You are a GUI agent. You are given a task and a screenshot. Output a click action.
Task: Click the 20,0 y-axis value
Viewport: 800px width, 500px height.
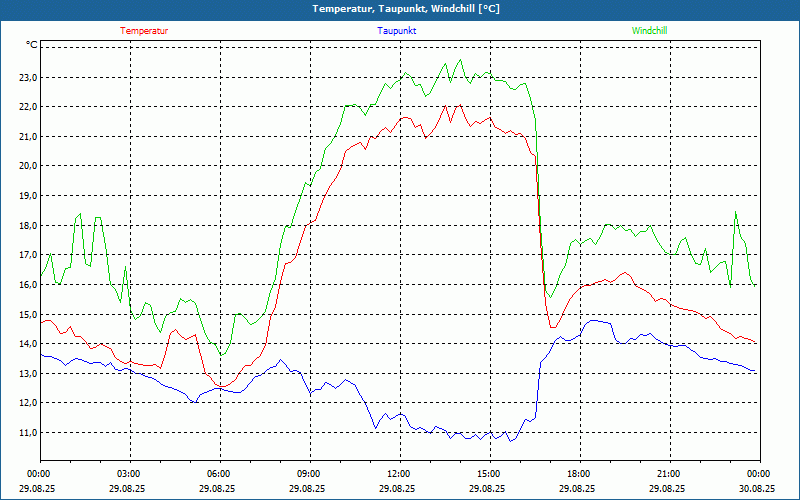pyautogui.click(x=29, y=166)
